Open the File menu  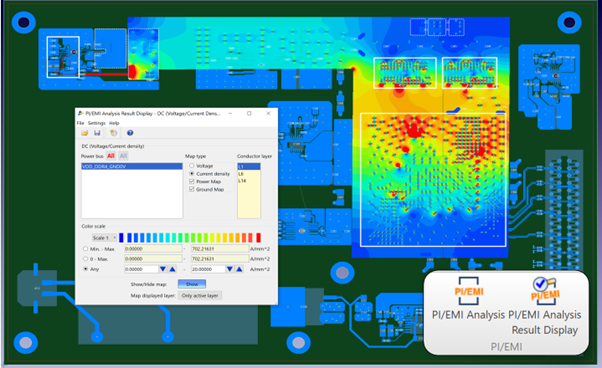tap(80, 123)
